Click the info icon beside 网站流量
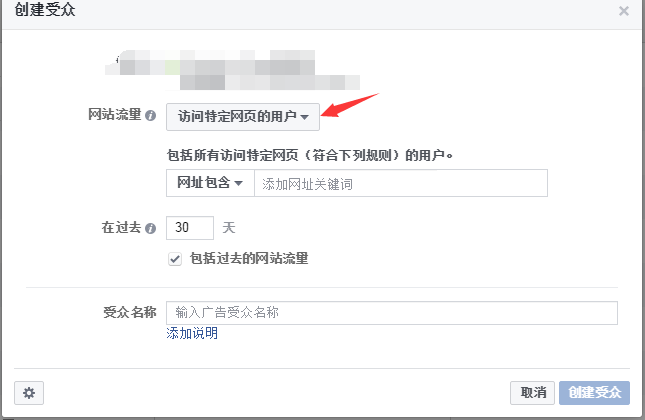Screen dimensions: 645x420 [151, 116]
